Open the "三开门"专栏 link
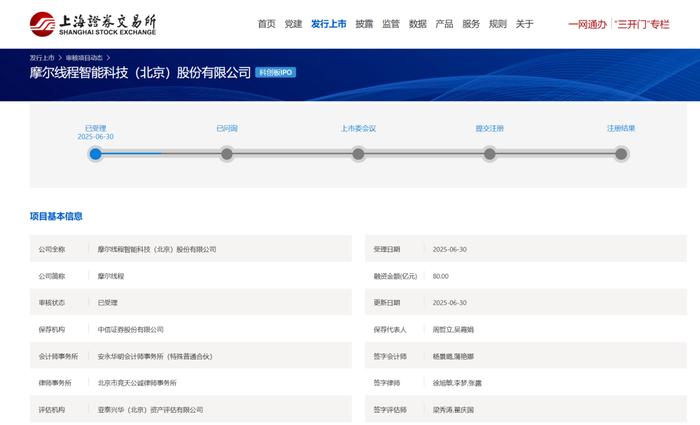700x425 pixels. tap(642, 25)
